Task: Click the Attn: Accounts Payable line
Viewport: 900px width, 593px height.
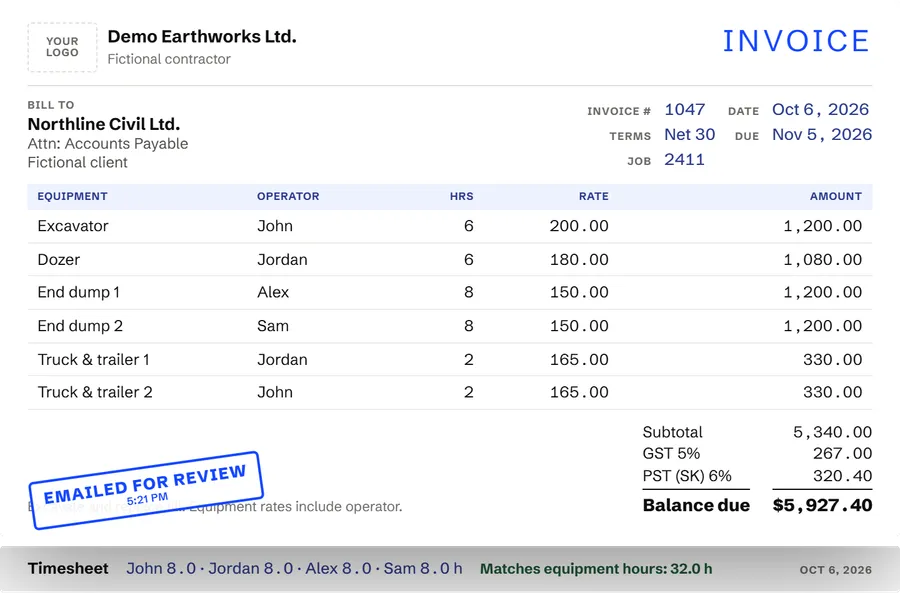Action: [x=108, y=144]
